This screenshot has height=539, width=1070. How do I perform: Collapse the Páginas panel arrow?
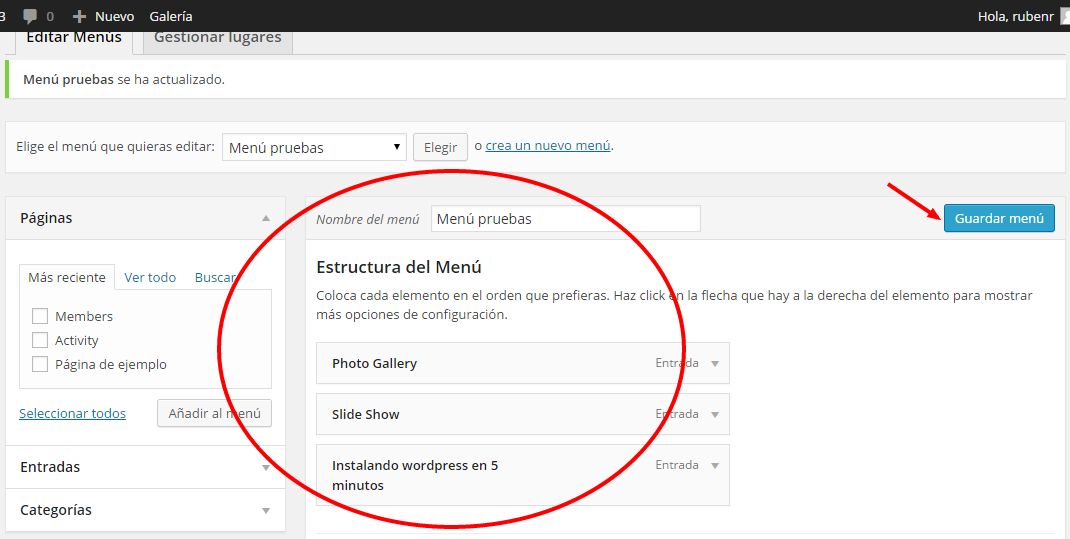(x=265, y=218)
